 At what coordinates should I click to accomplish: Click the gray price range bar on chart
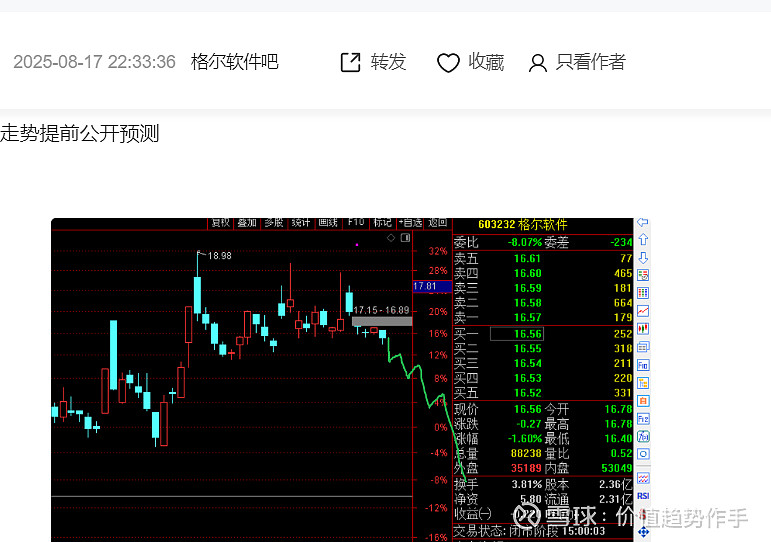pyautogui.click(x=382, y=321)
